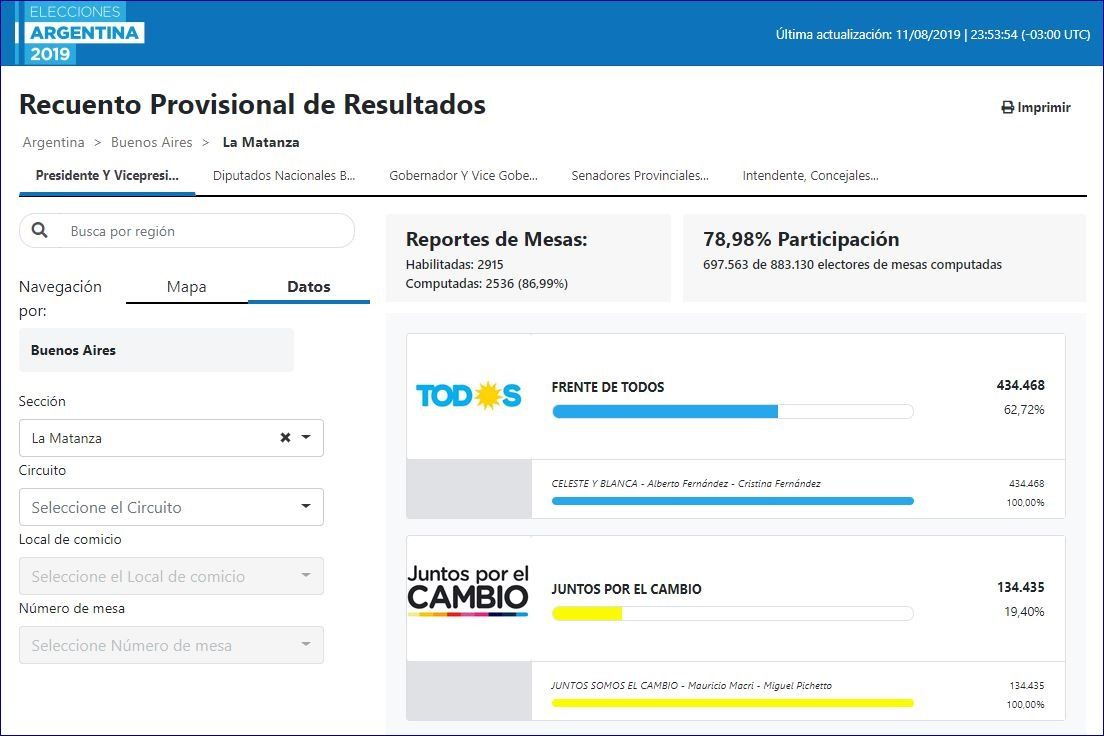The image size is (1104, 736).
Task: Navigate to Buenos Aires breadcrumb link
Action: 151,143
